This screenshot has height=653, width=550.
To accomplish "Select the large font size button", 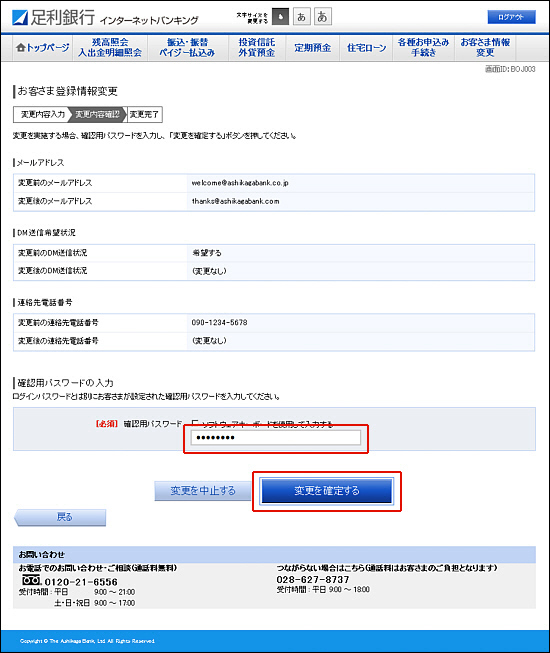I will click(323, 17).
